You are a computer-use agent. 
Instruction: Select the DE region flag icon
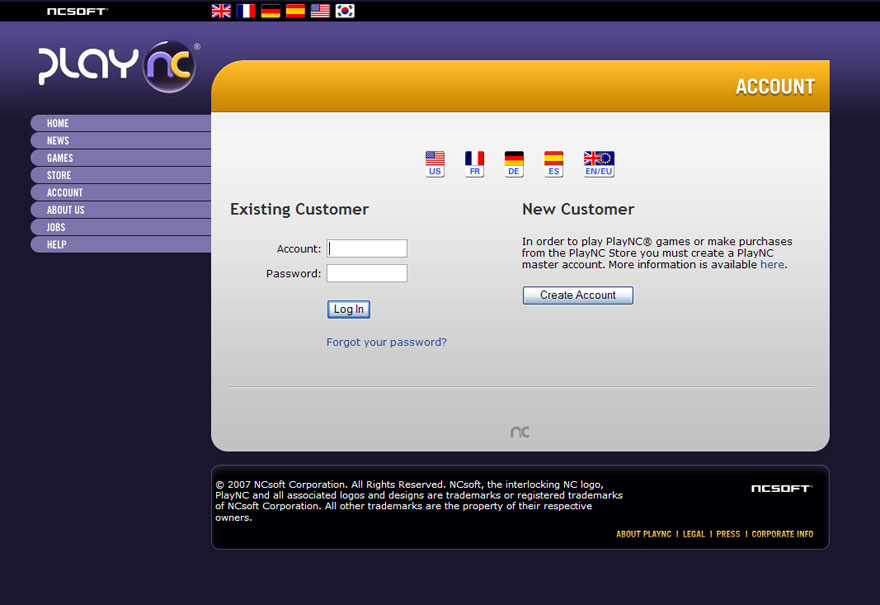coord(514,164)
